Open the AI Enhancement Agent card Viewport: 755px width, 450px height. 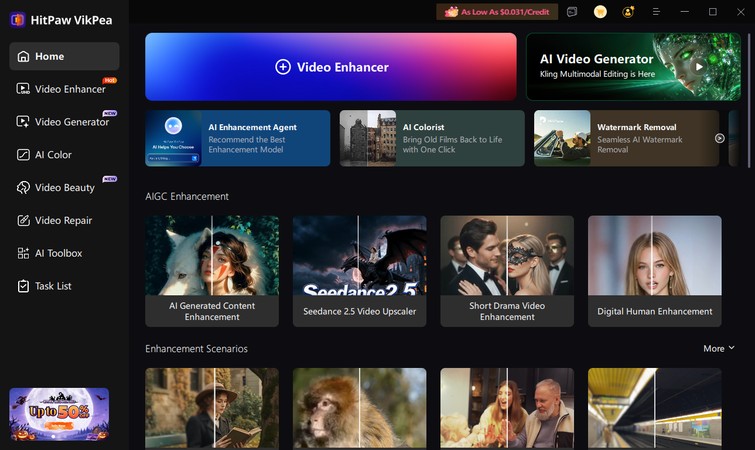click(x=238, y=138)
